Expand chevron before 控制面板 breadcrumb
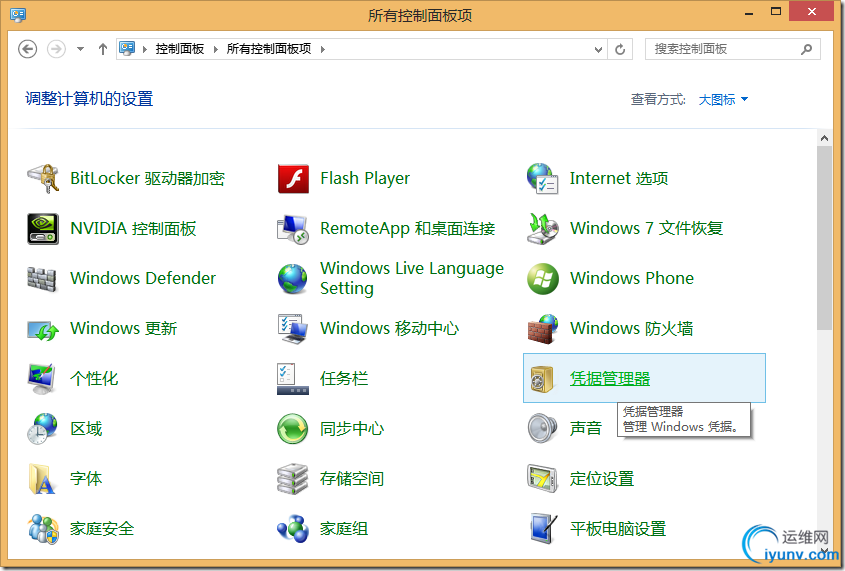845x571 pixels. (x=145, y=50)
